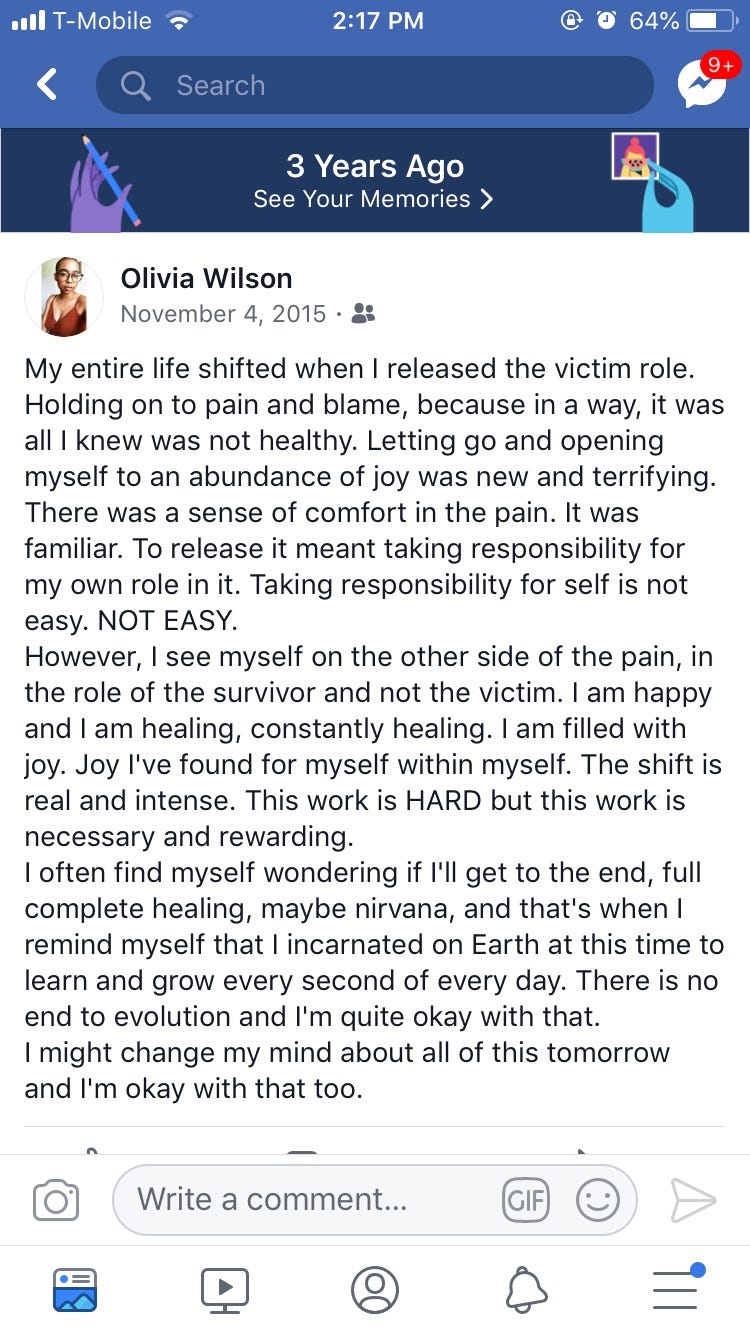Open camera icon for comment
This screenshot has width=750, height=1334.
pos(56,1200)
